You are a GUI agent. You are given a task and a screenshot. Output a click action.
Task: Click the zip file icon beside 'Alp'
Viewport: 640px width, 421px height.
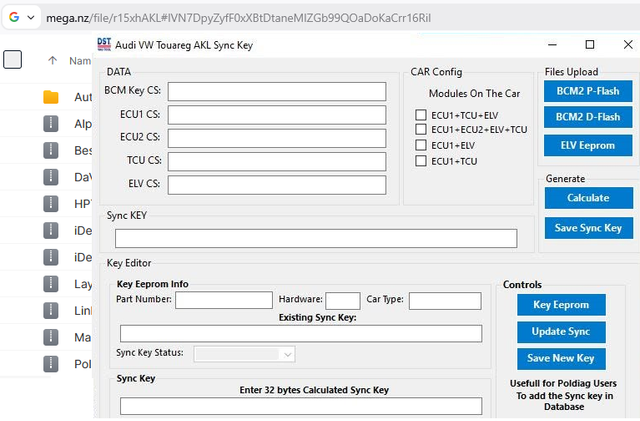pyautogui.click(x=51, y=124)
